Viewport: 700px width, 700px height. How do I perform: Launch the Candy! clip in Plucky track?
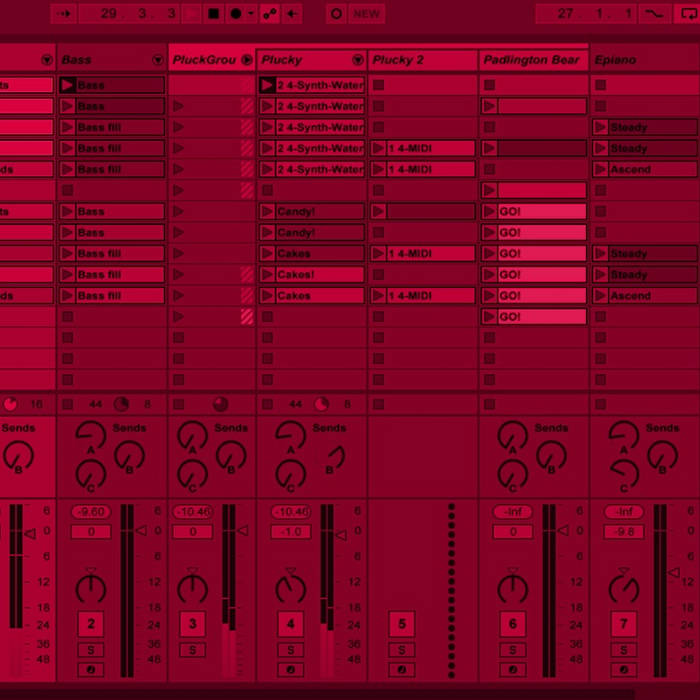point(267,212)
